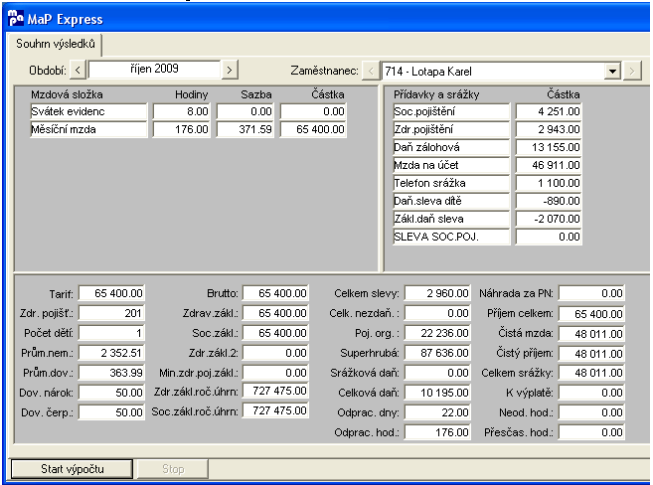Click the amount 13 155.00
Viewport: 653px width, 485px height.
(548, 147)
